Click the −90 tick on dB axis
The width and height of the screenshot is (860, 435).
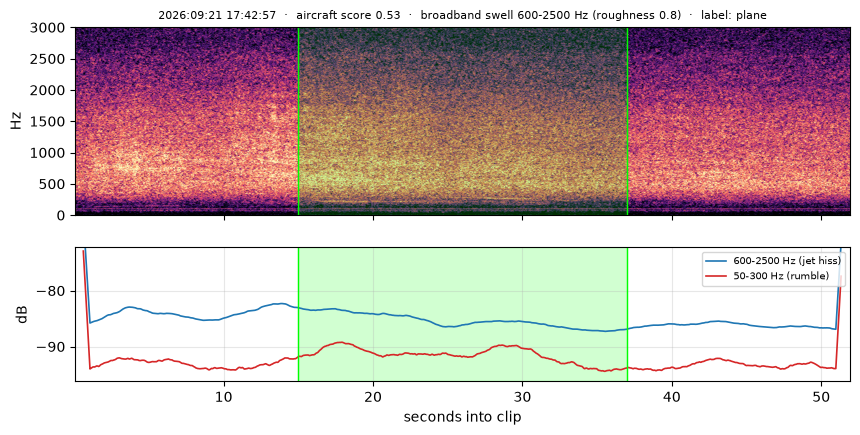pos(50,347)
